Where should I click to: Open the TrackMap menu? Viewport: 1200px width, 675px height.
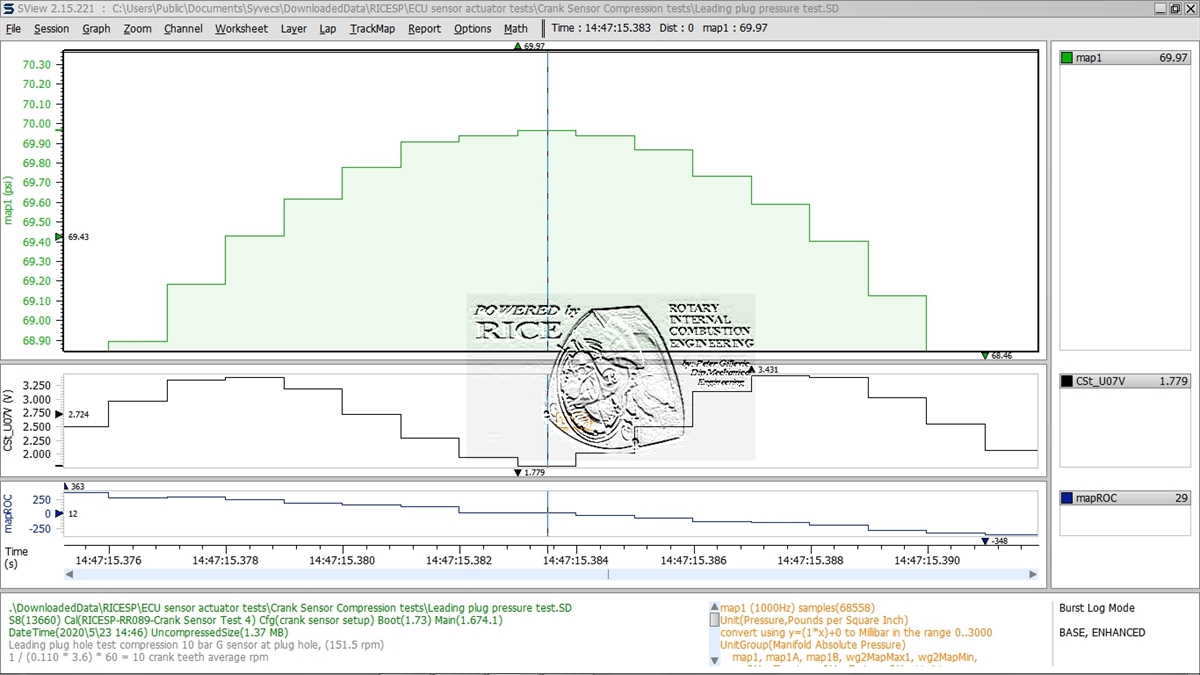coord(372,29)
